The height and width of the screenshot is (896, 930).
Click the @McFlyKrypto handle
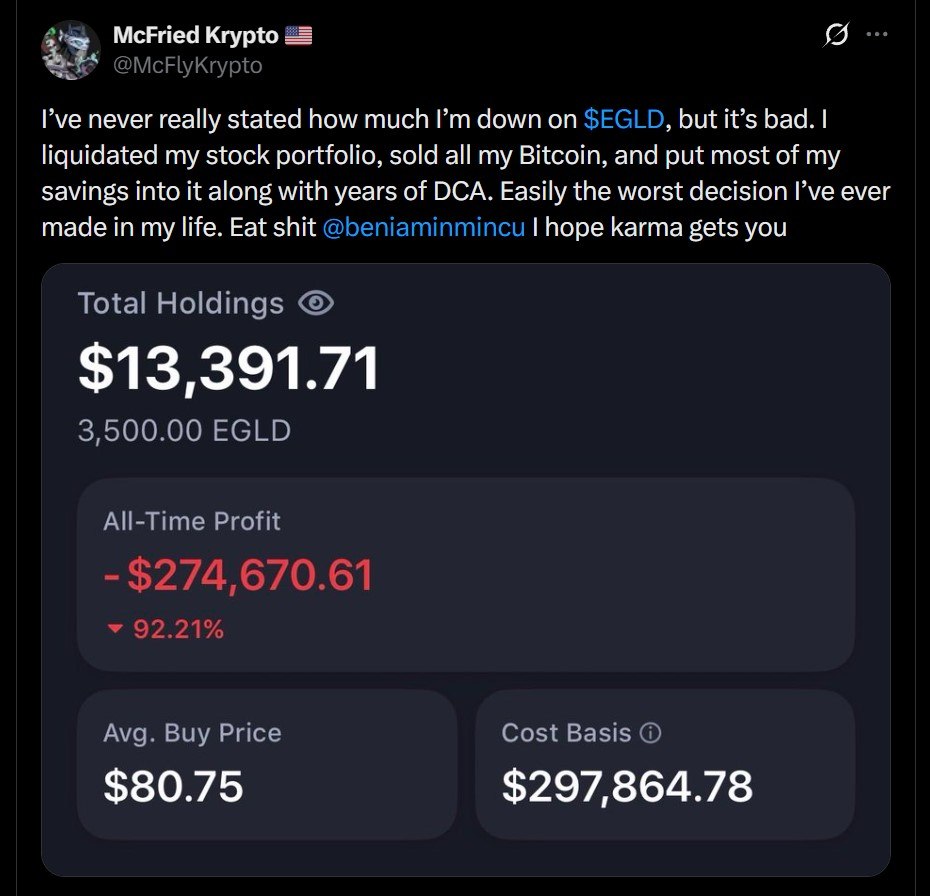click(x=187, y=65)
